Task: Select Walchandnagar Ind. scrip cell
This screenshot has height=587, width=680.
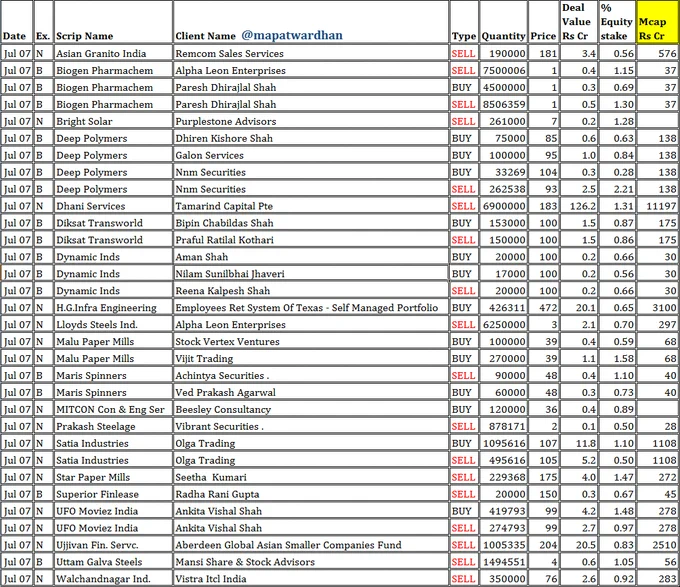Action: tap(113, 579)
